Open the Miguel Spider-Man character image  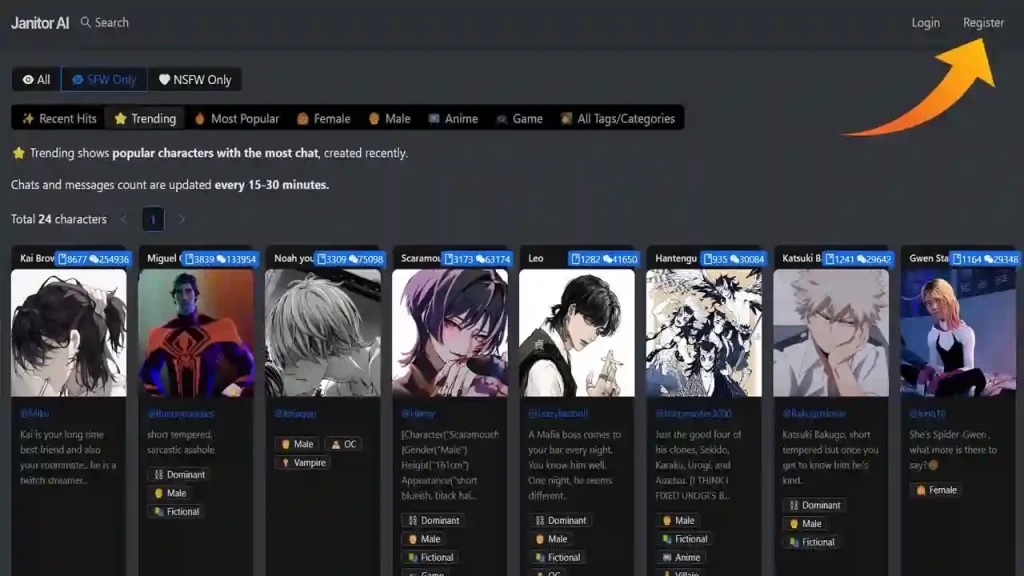[x=196, y=333]
